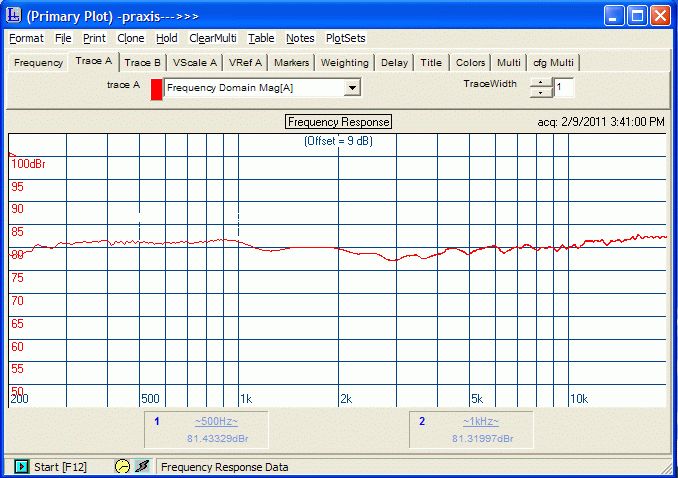Minimize the Primary Plot window
Screen dimensions: 678x478
614,16
